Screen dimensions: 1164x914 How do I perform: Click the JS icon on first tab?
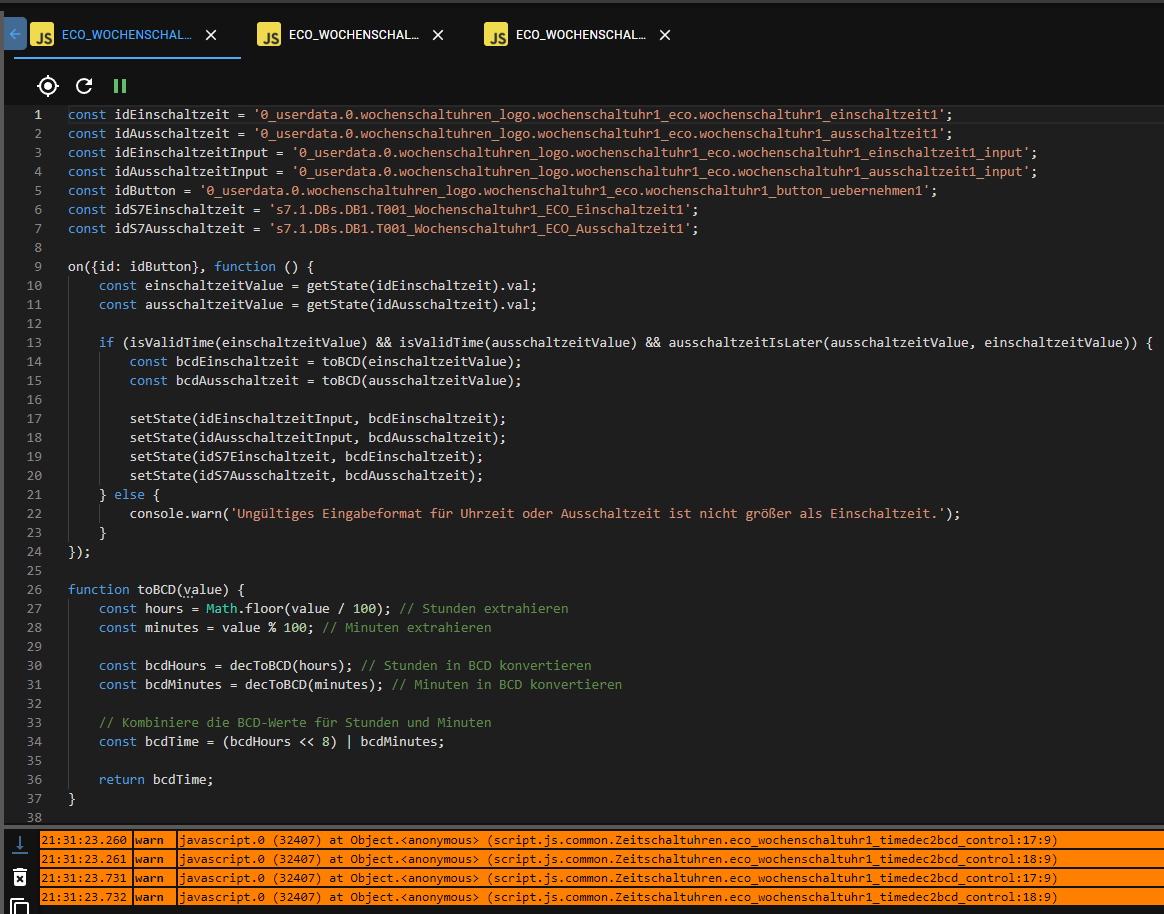point(43,34)
